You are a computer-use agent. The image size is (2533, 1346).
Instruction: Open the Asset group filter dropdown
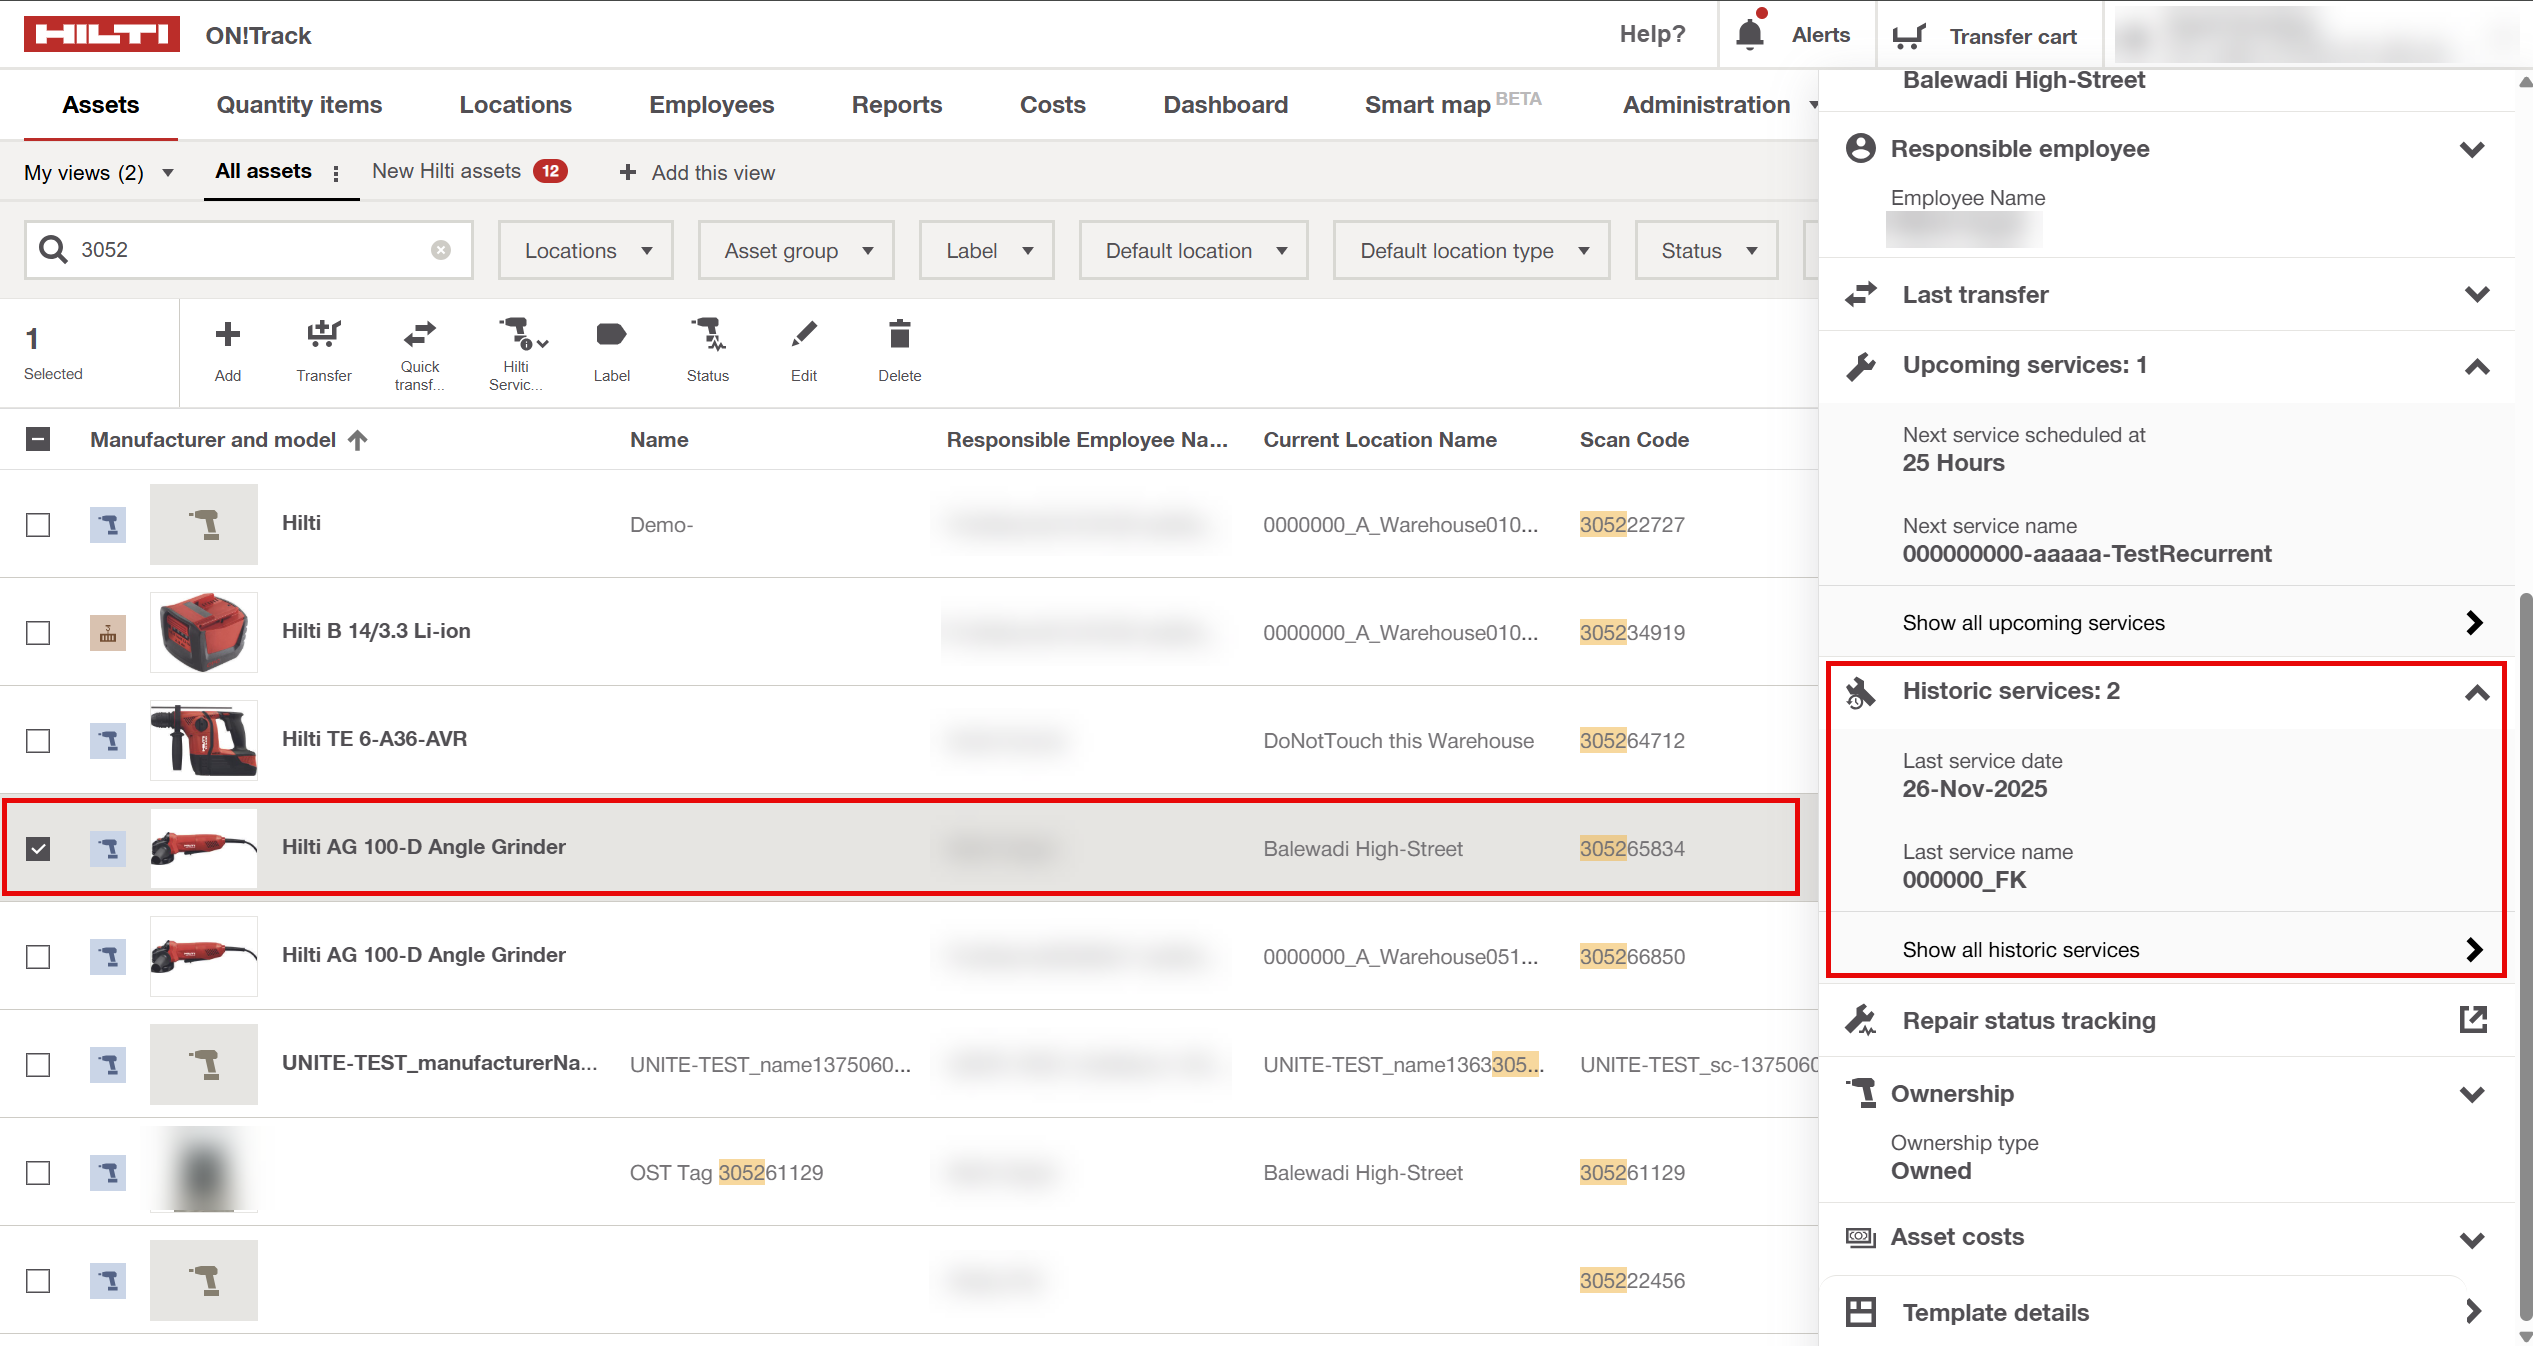point(797,251)
